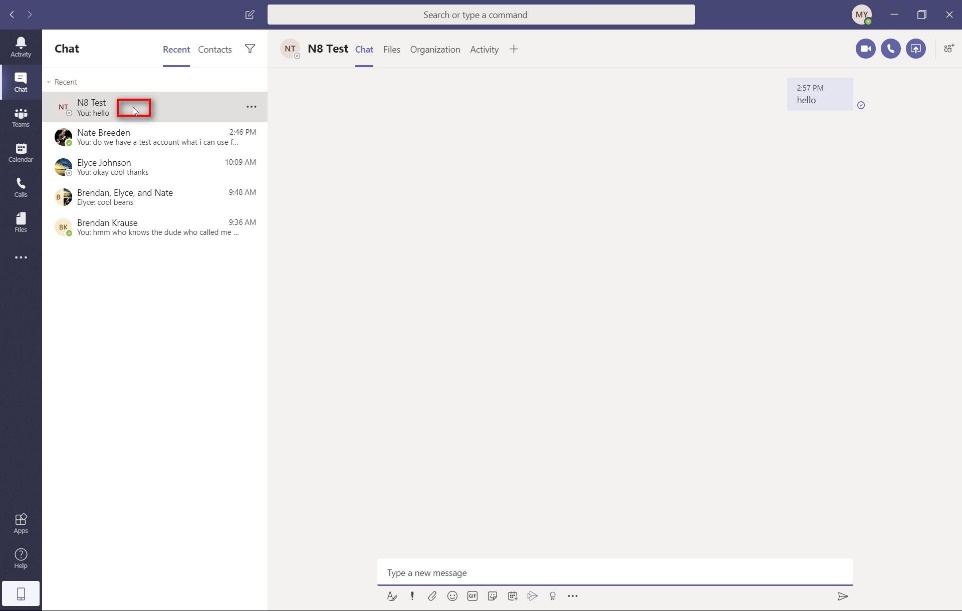Click the N8 Test conversation title

pos(328,48)
